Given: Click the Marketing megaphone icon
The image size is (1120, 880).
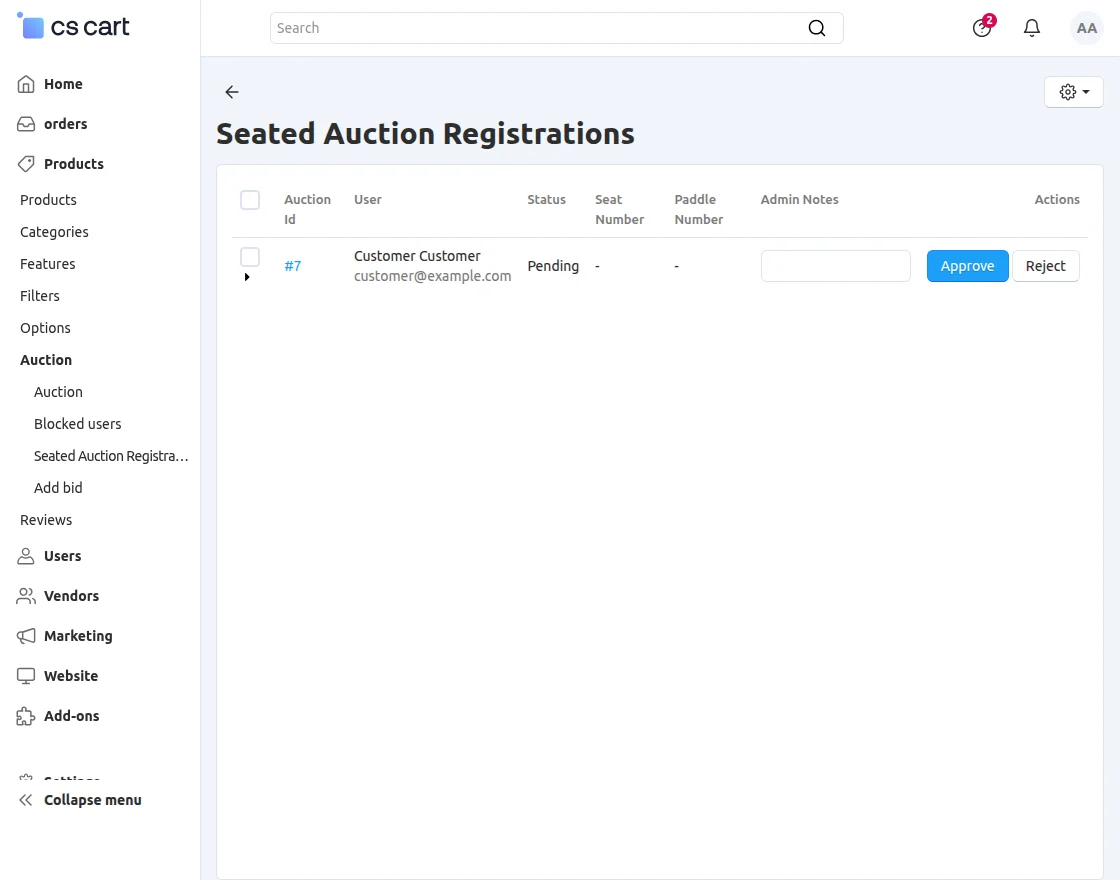Looking at the screenshot, I should pyautogui.click(x=26, y=636).
